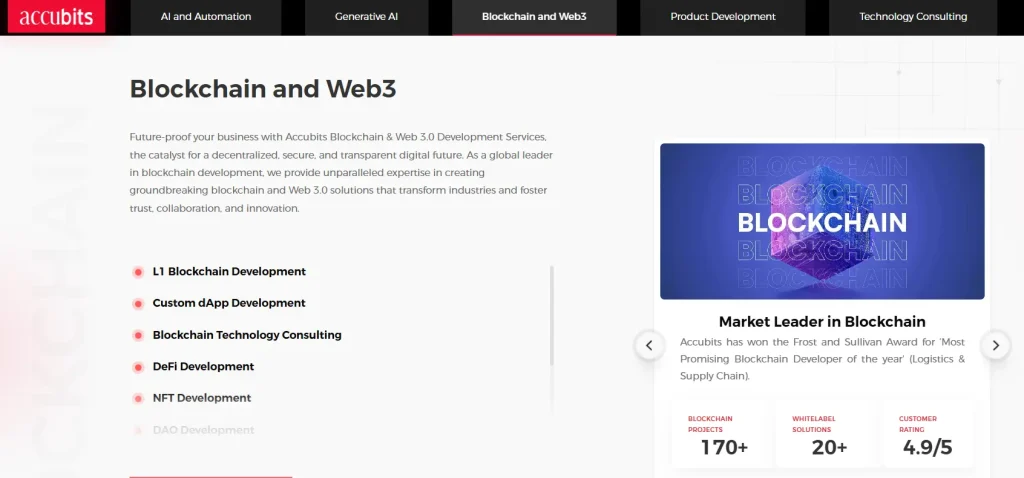Click the faded DAO Development item
Screen dimensions: 1024x478
[x=203, y=430]
